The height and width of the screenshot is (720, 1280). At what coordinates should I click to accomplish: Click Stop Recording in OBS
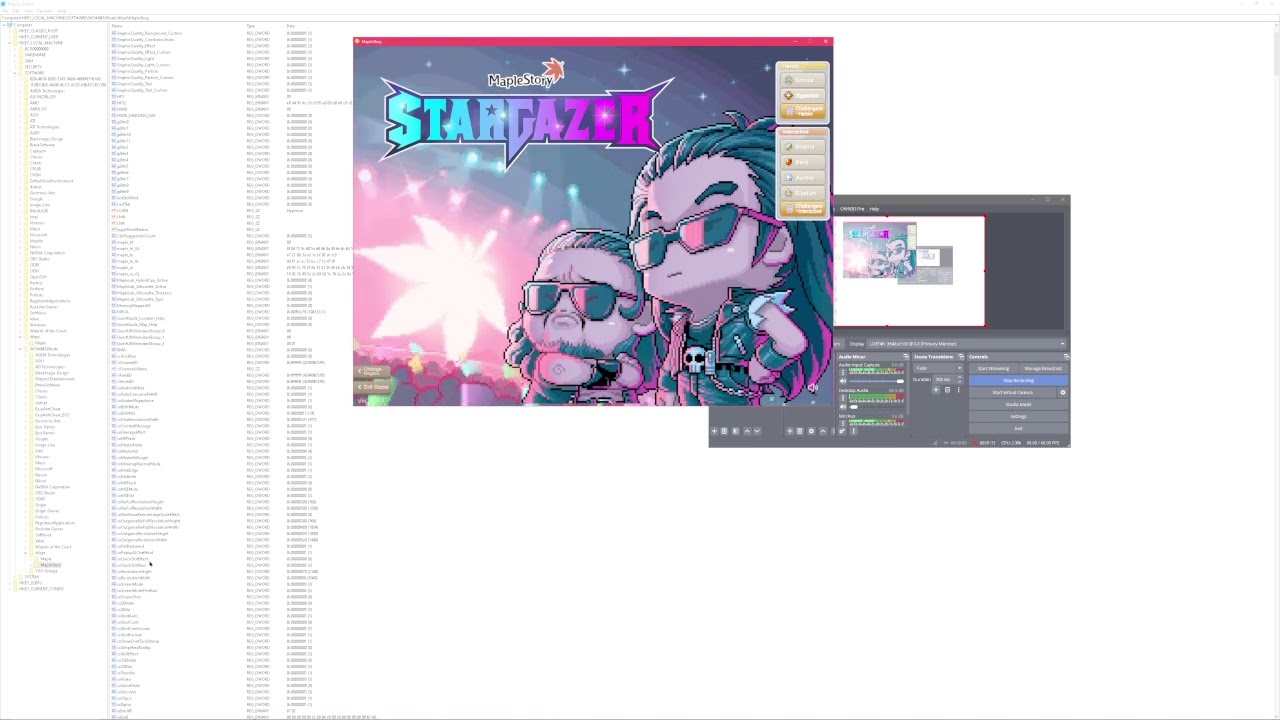click(1018, 380)
